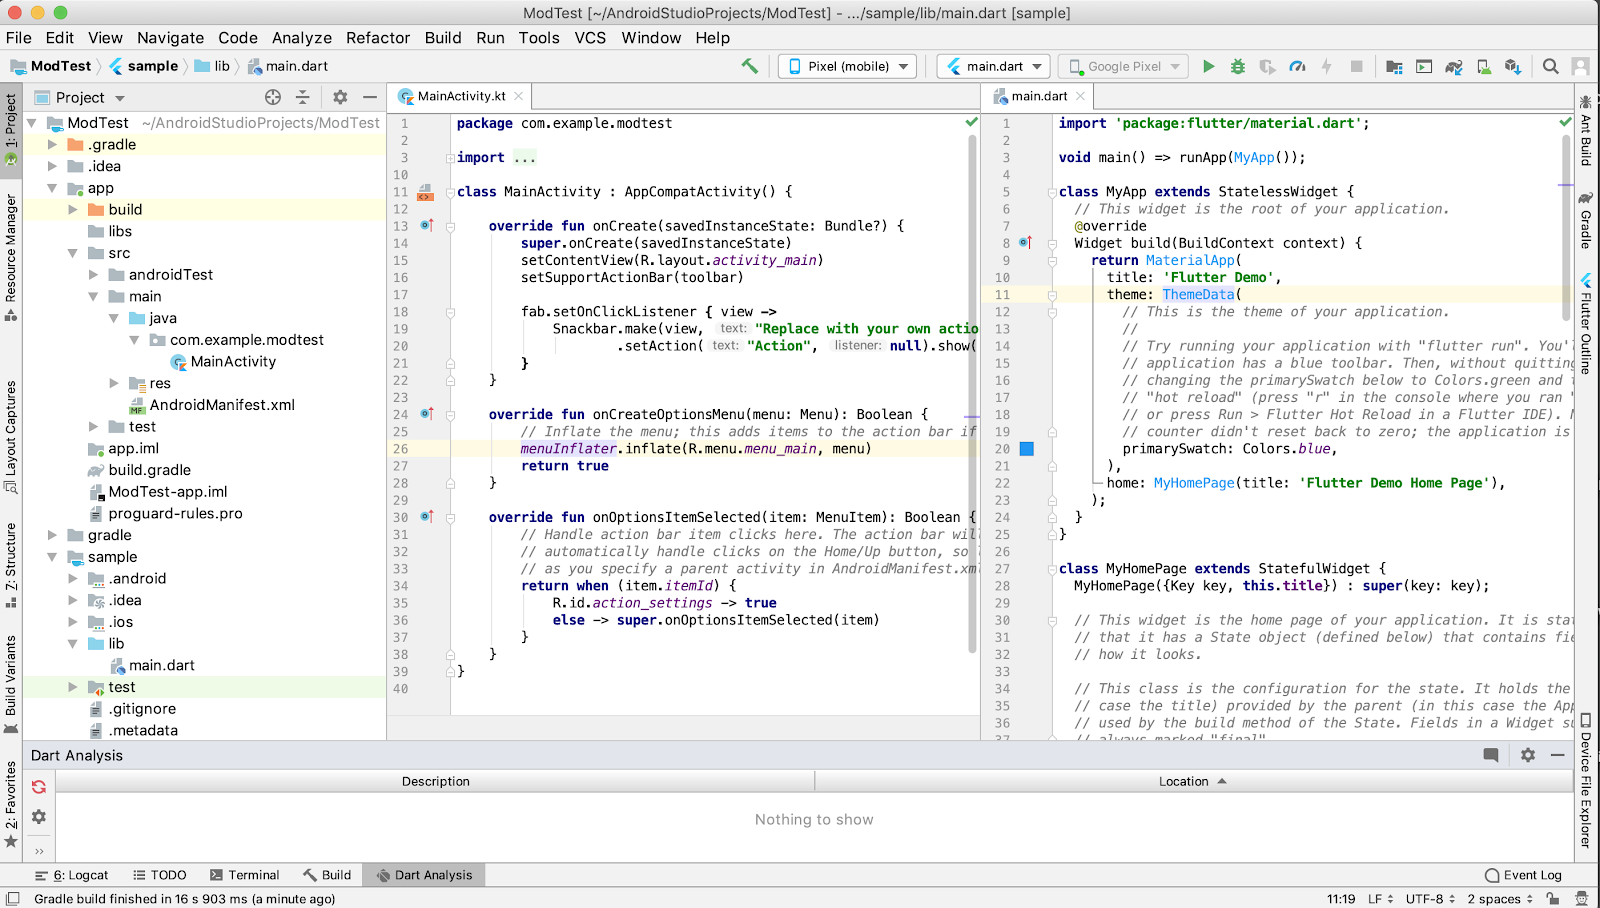Image resolution: width=1600 pixels, height=908 pixels.
Task: Toggle code folding for the MyApp class
Action: click(1052, 192)
